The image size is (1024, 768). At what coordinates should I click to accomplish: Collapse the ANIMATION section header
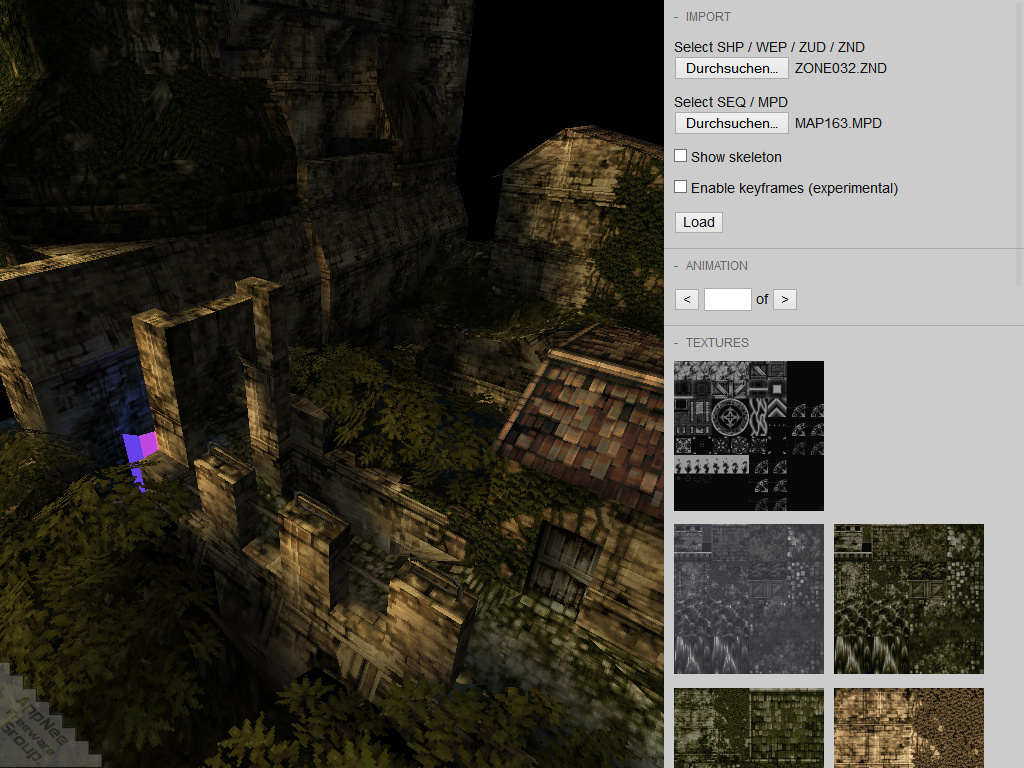(711, 266)
